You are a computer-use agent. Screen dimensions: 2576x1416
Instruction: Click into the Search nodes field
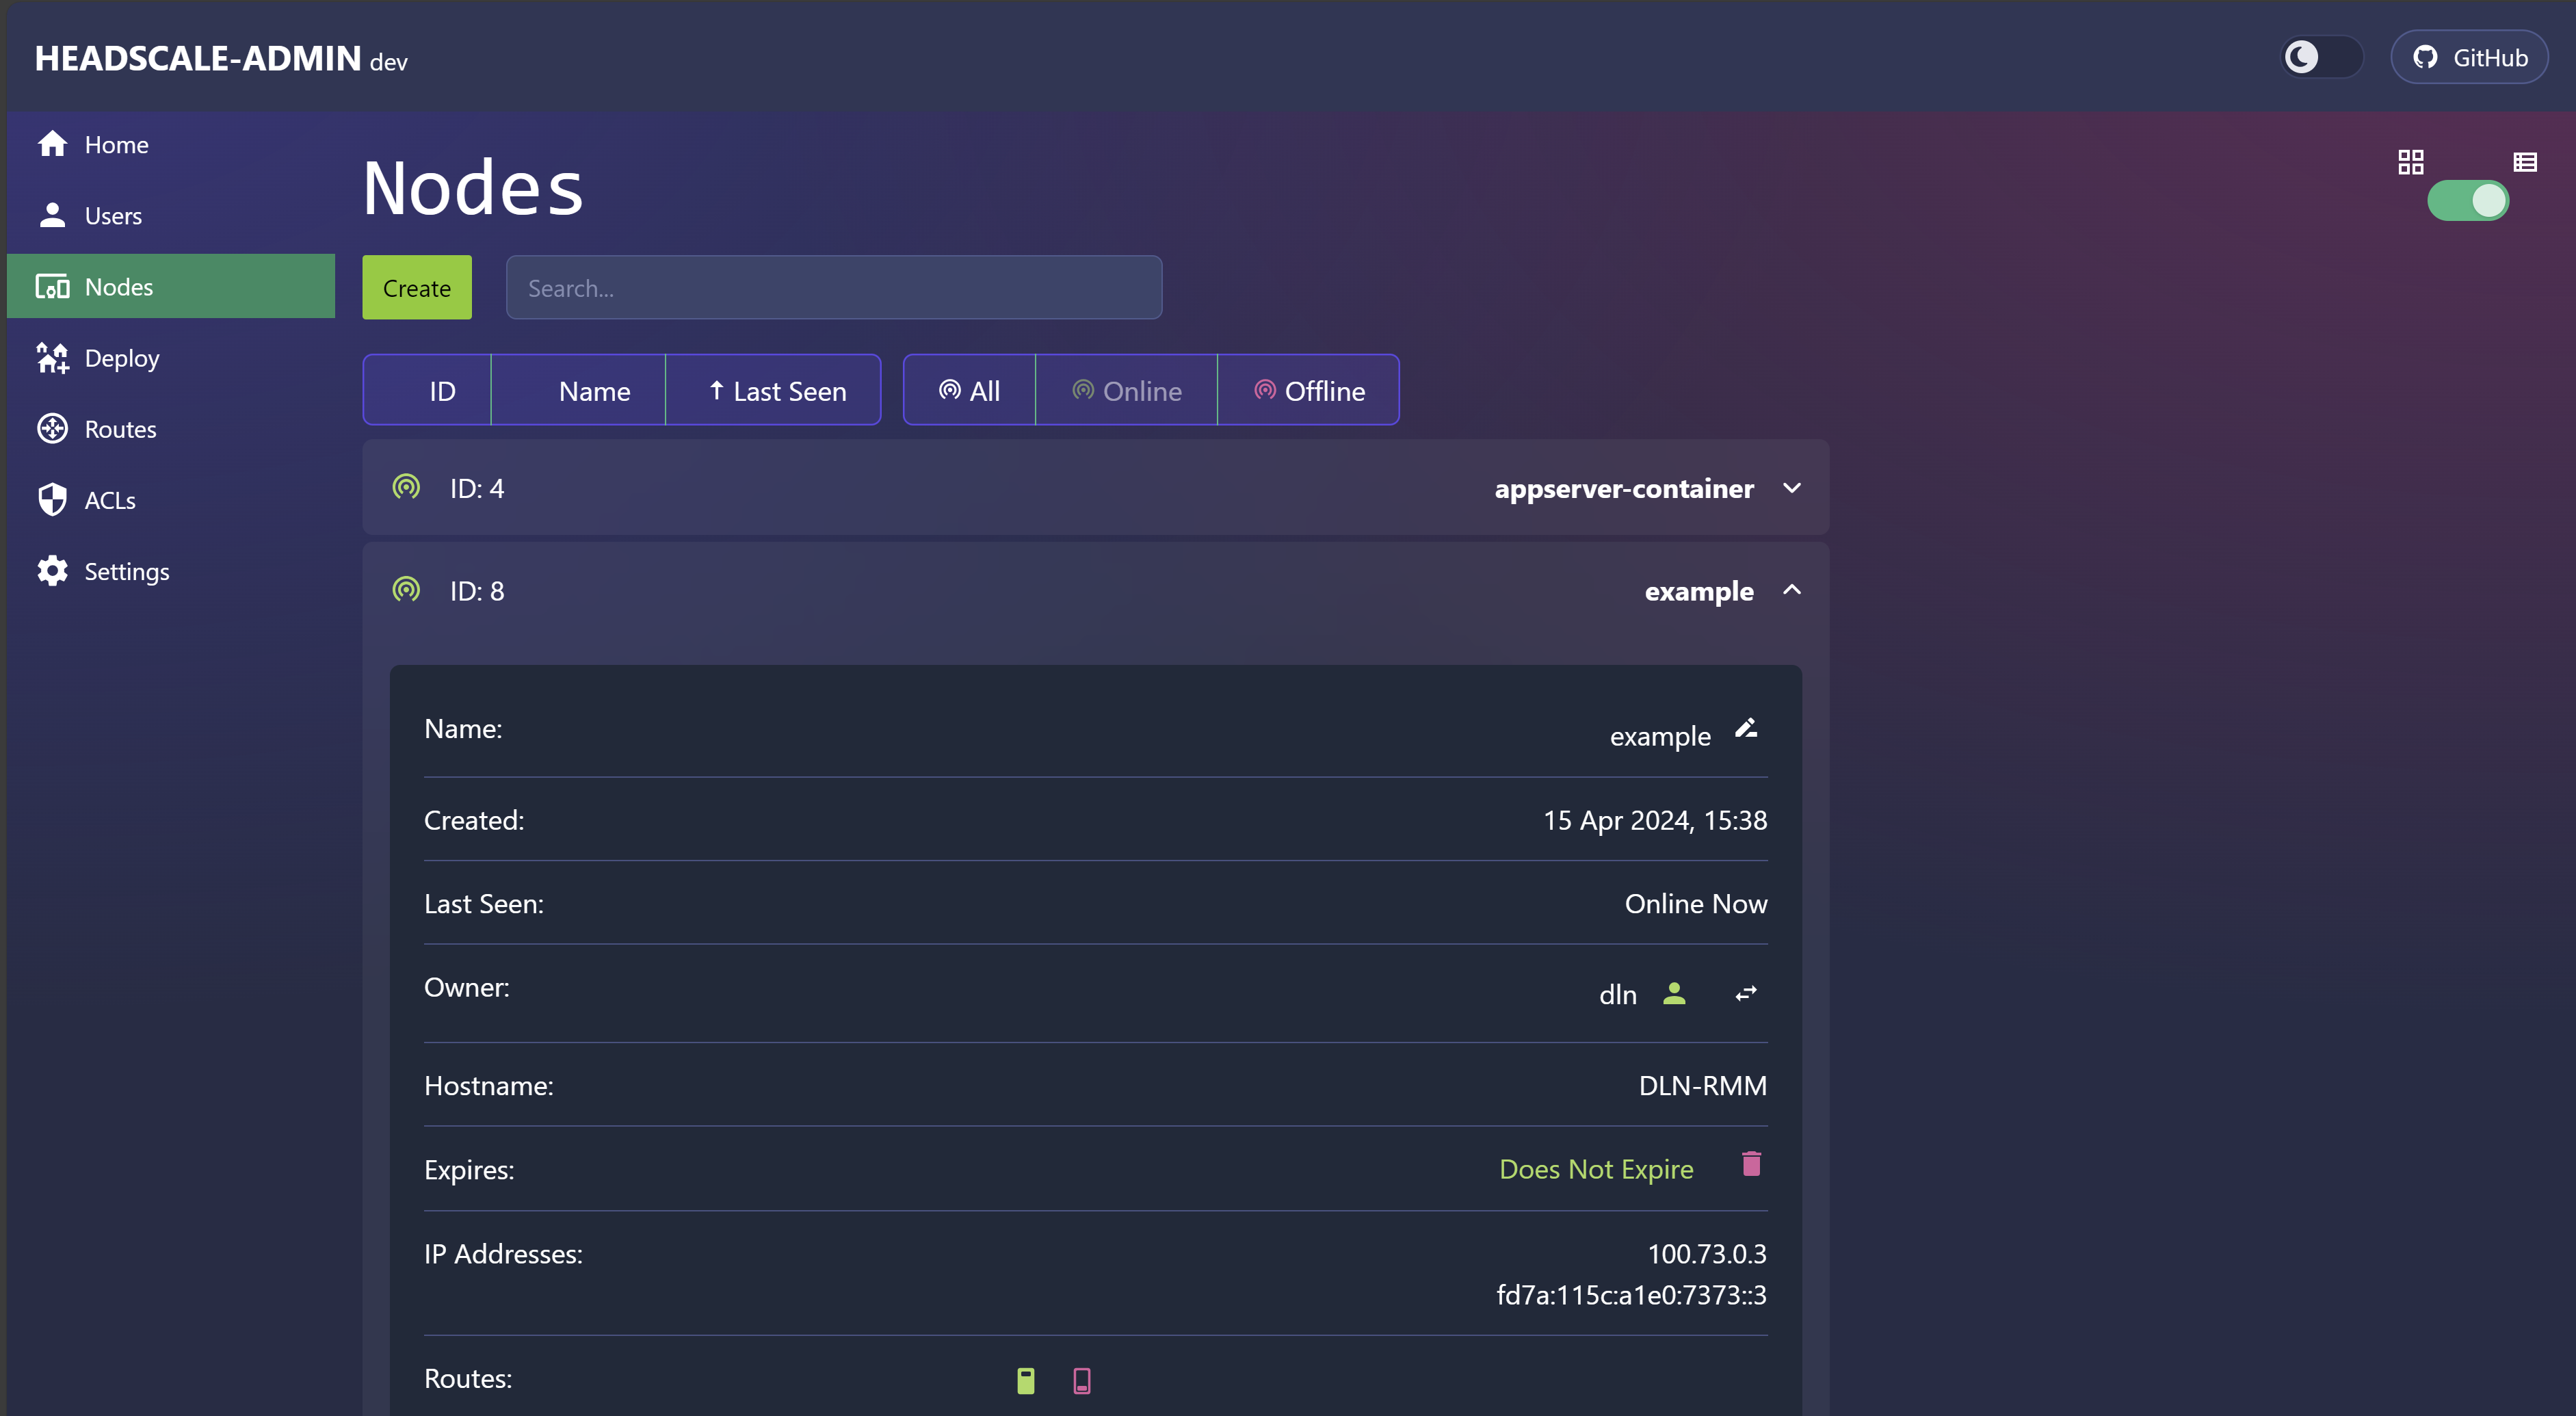(x=833, y=288)
